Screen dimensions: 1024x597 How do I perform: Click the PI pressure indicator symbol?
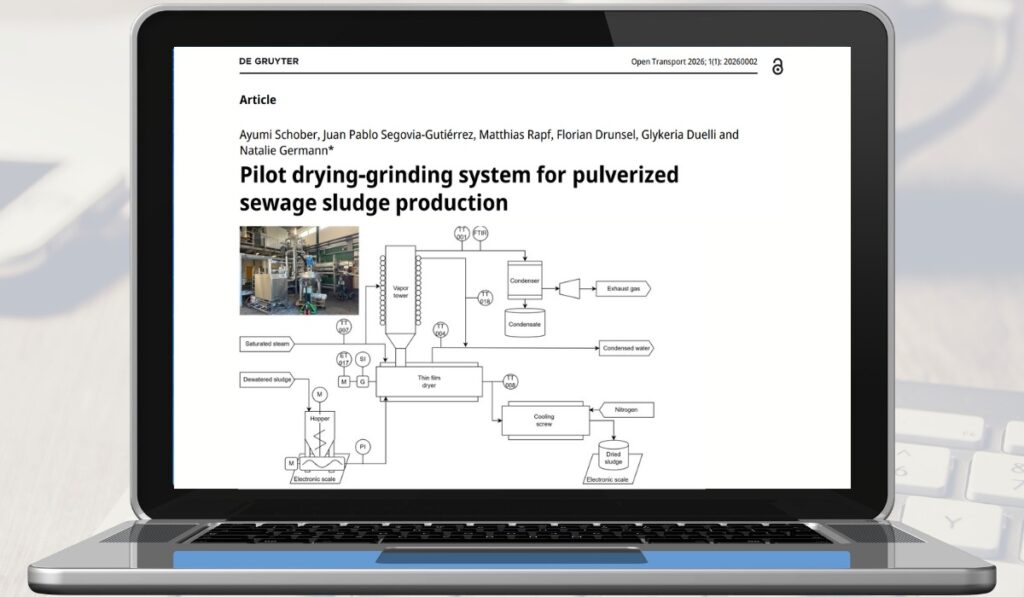[x=363, y=444]
